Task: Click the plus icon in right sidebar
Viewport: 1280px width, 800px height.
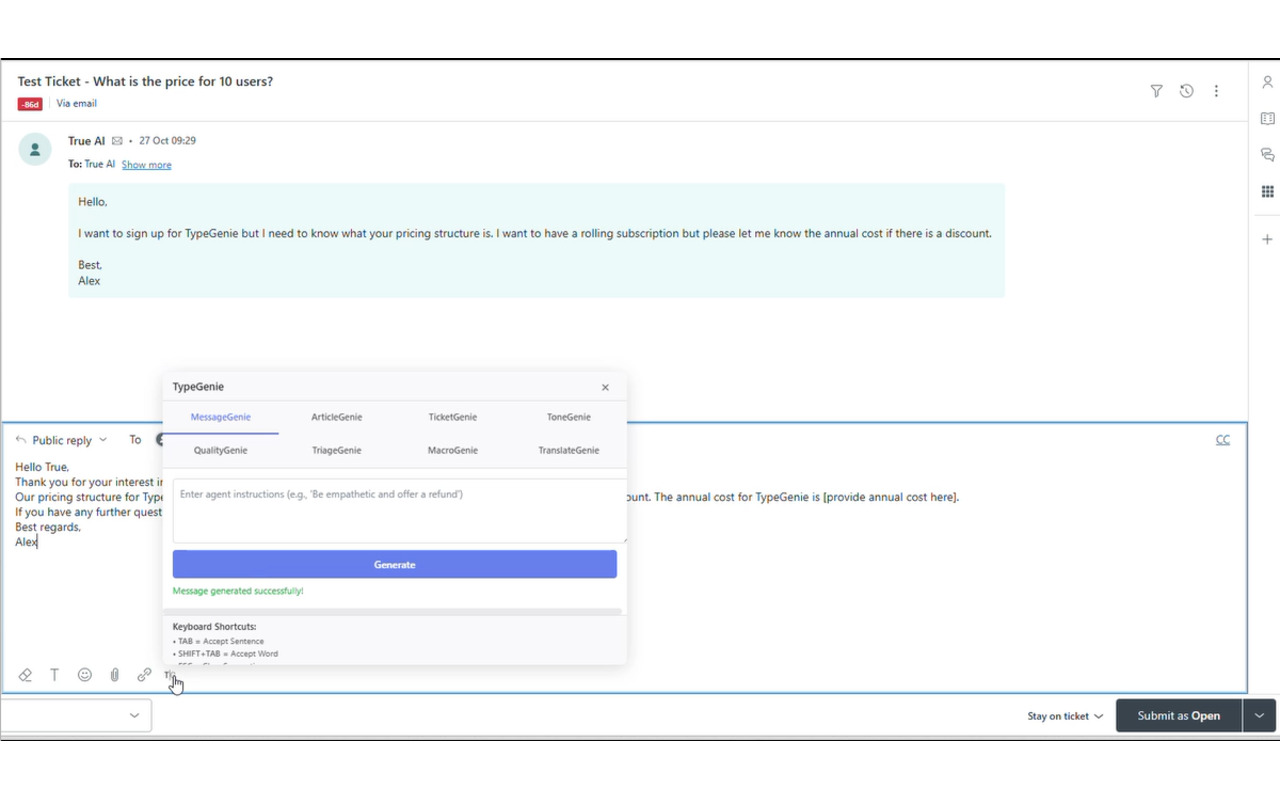Action: click(1267, 239)
